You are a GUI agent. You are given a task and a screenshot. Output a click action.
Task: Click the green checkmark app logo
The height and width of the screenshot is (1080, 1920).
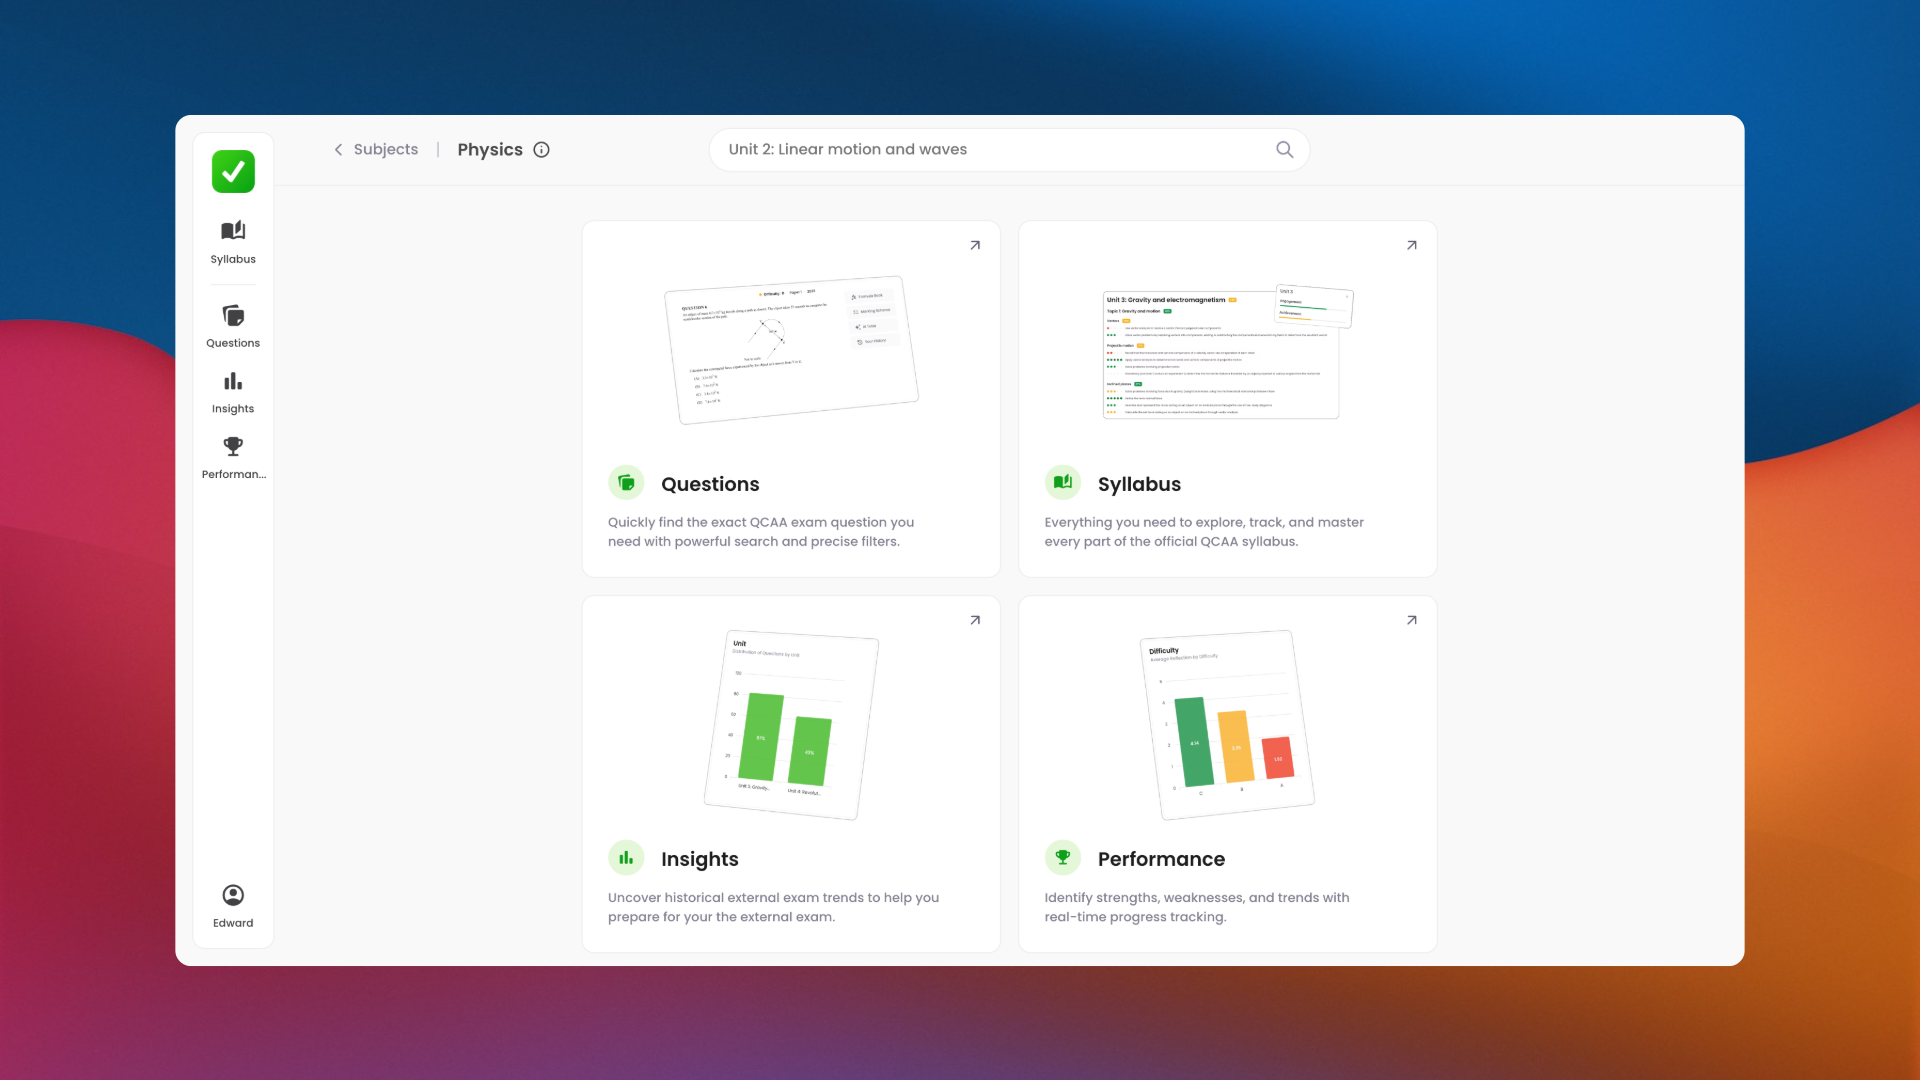(233, 171)
